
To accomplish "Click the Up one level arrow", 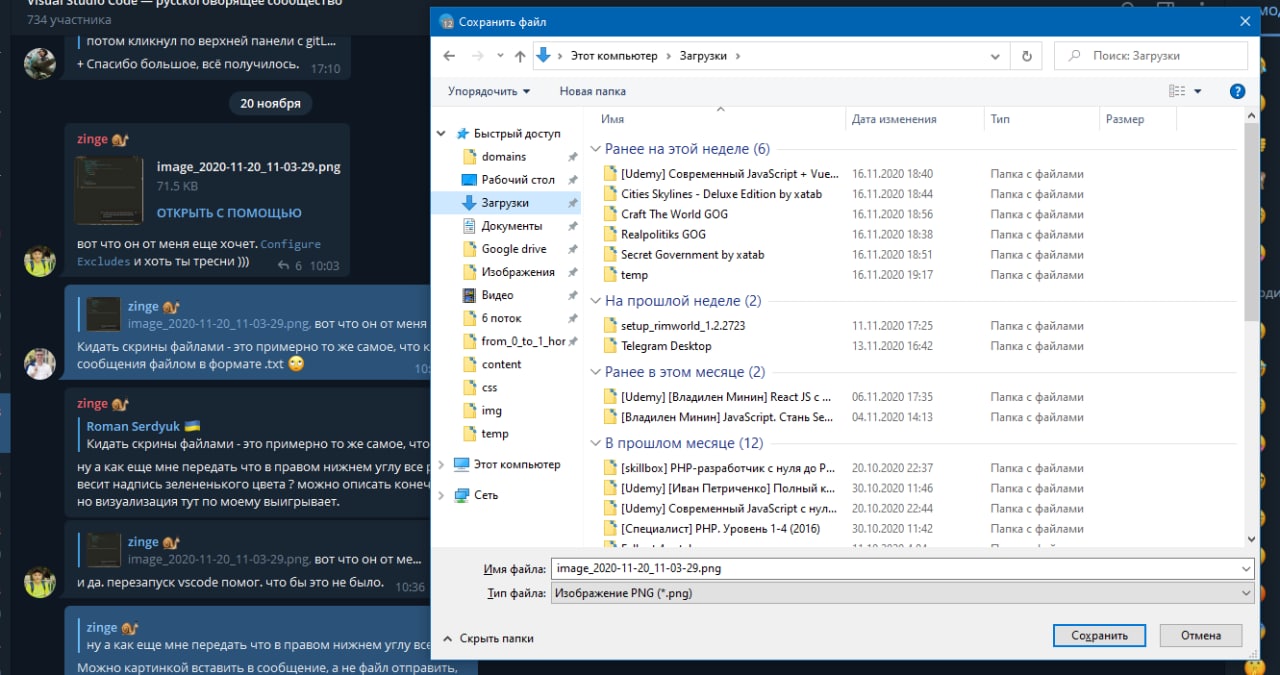I will [x=520, y=56].
